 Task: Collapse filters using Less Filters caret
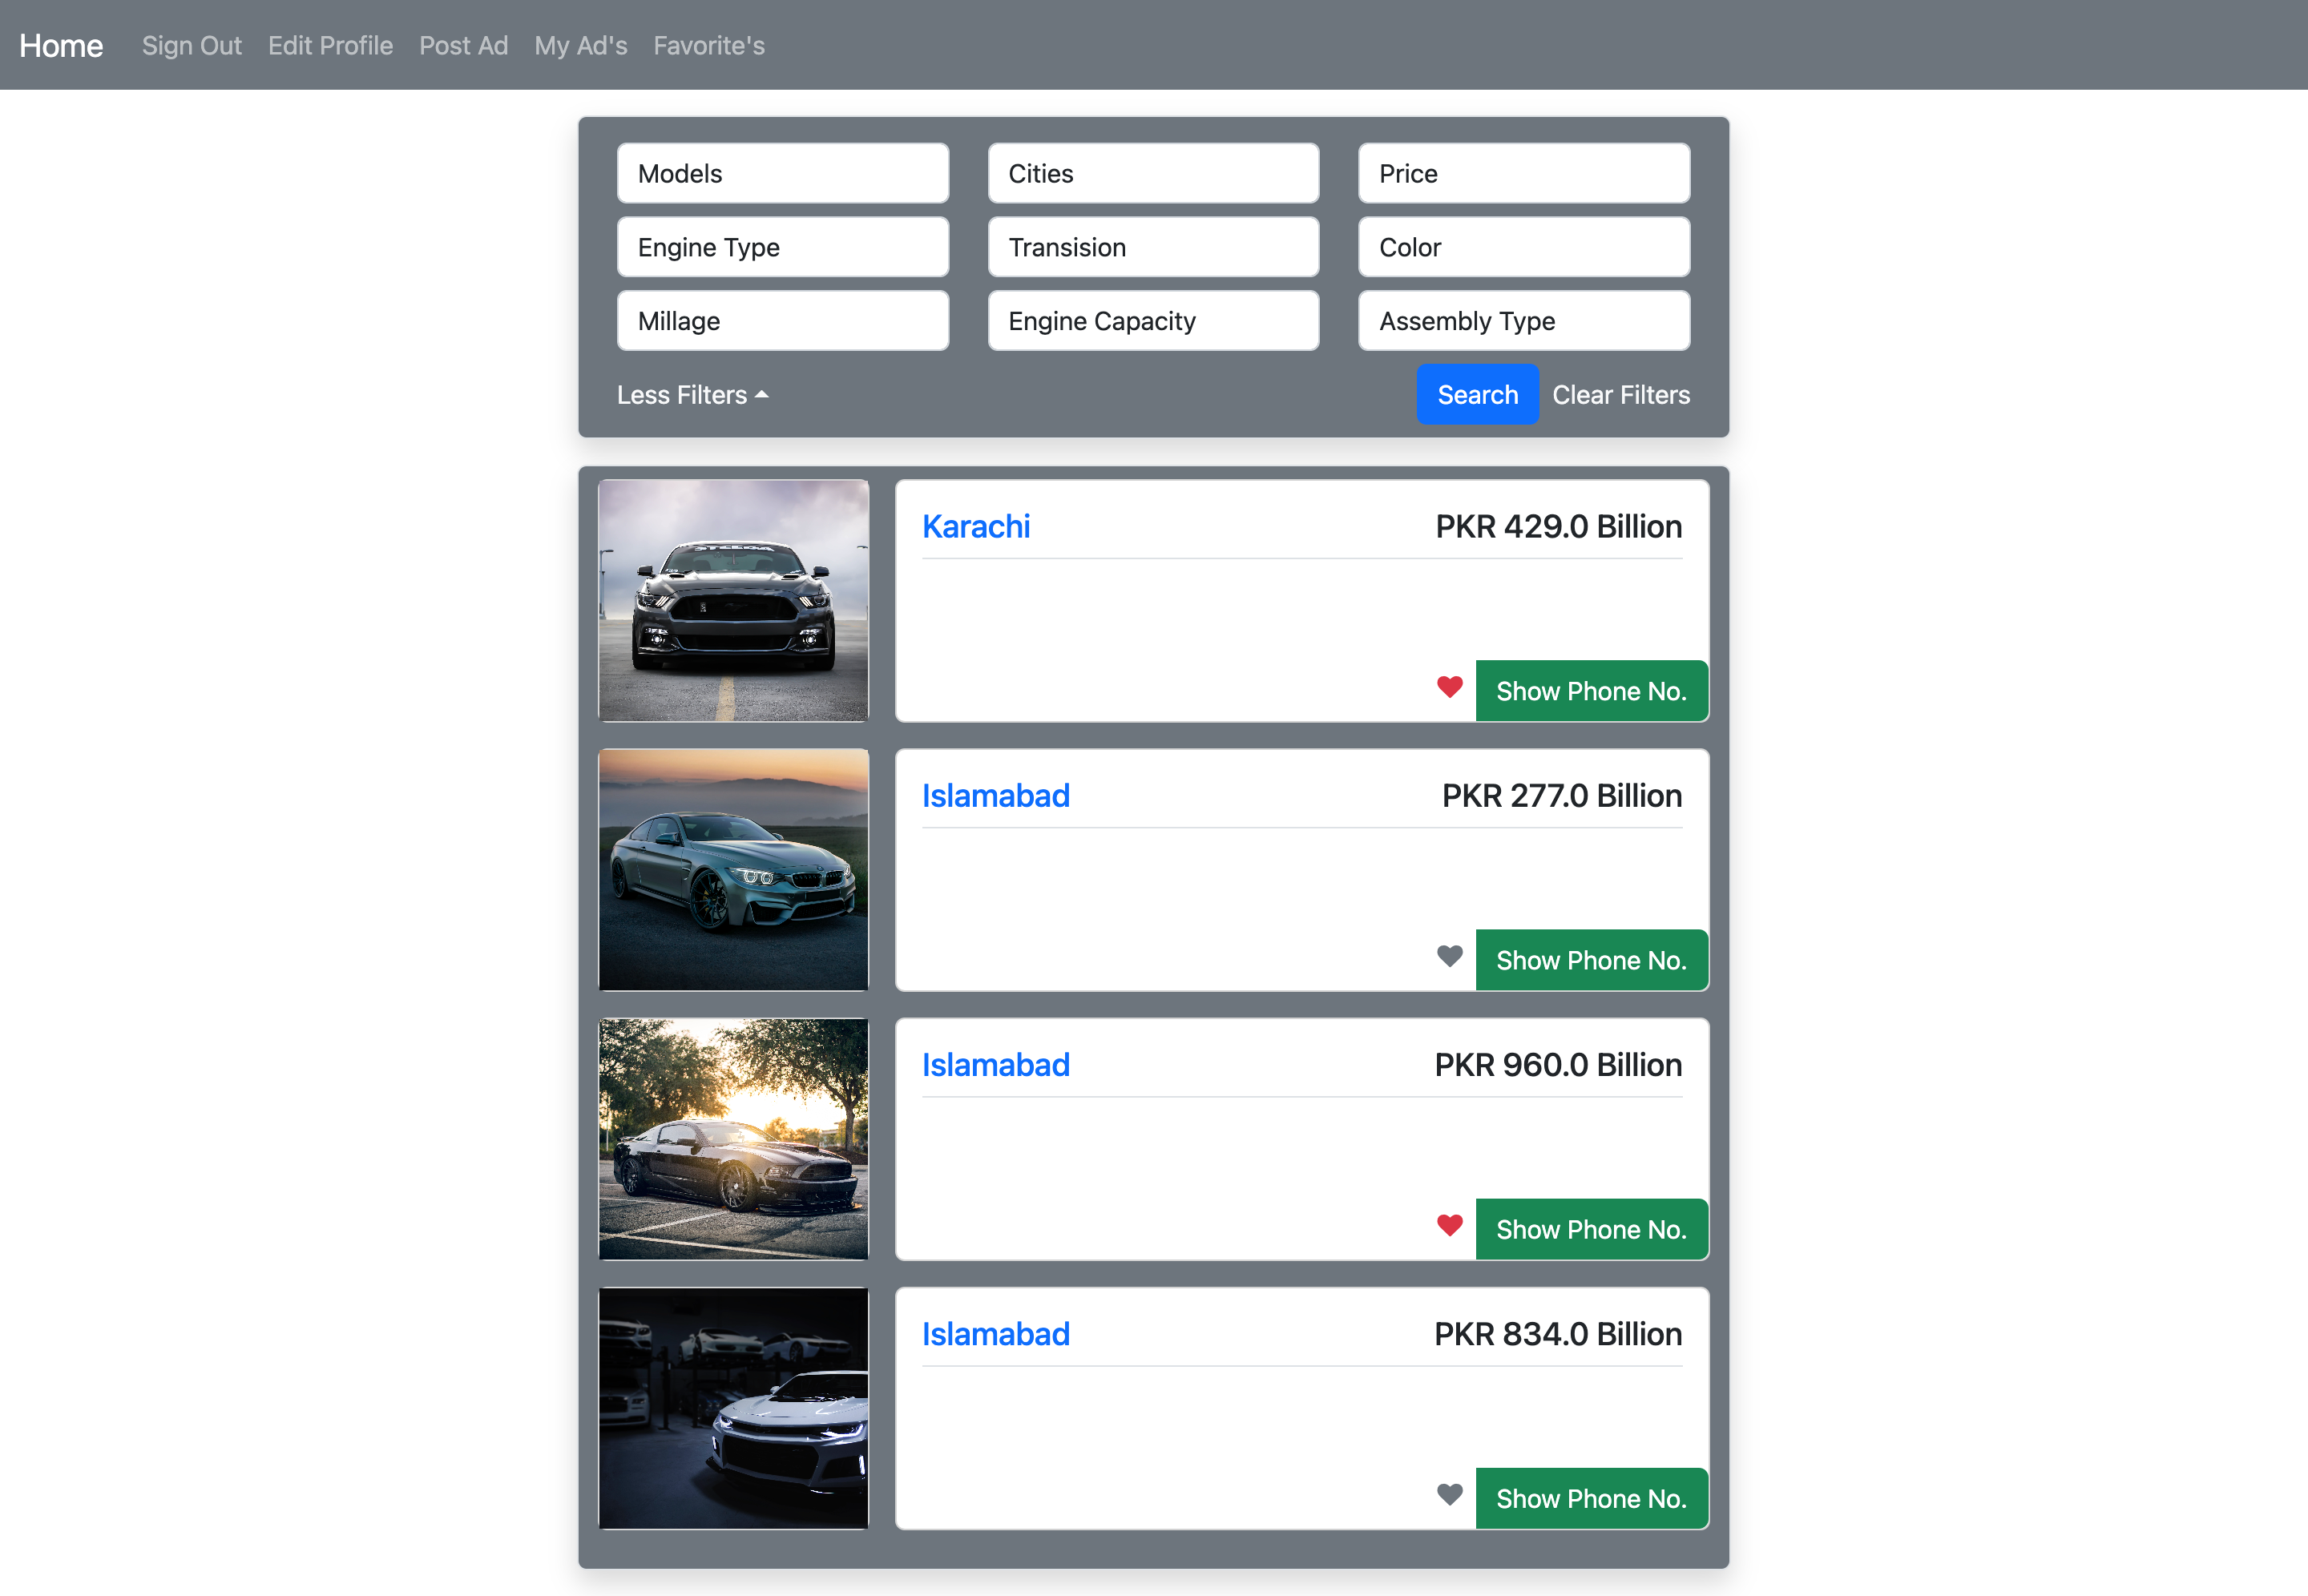point(692,395)
